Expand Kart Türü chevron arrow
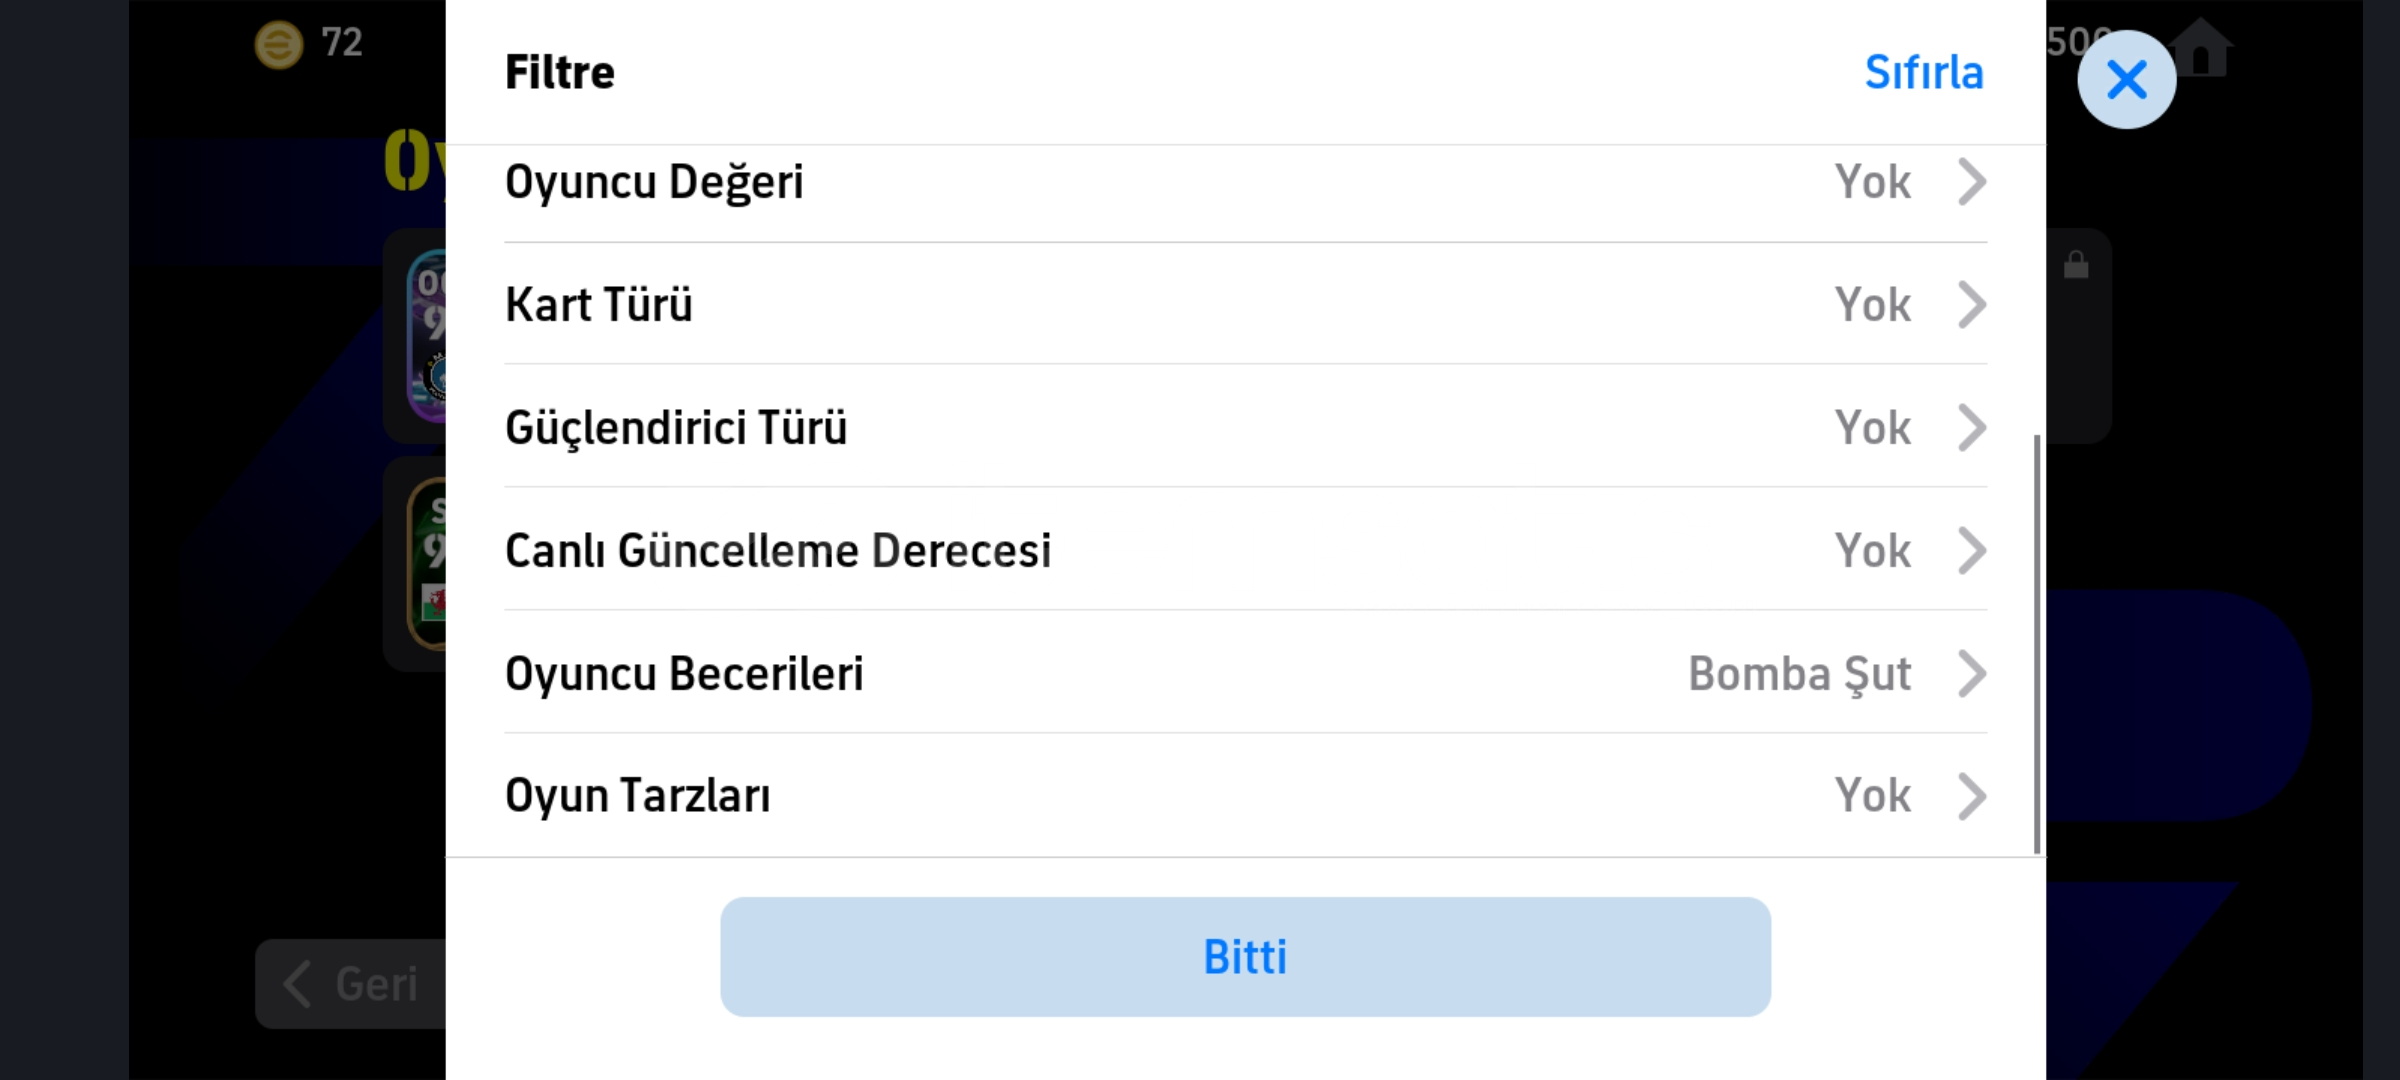Viewport: 2400px width, 1080px height. pos(1971,305)
